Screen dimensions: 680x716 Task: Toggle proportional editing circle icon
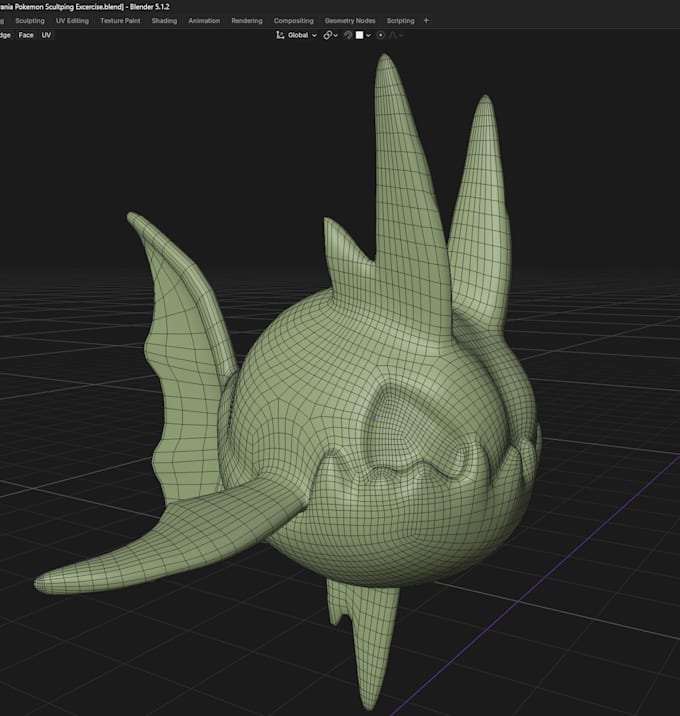point(380,35)
